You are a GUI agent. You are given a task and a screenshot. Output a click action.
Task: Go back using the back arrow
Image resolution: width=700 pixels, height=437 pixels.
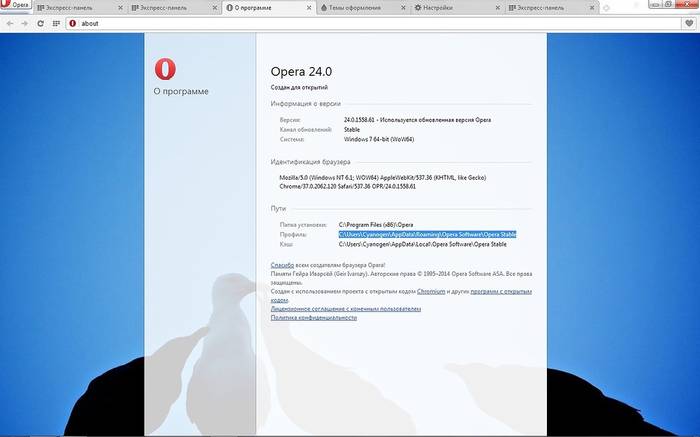9,22
